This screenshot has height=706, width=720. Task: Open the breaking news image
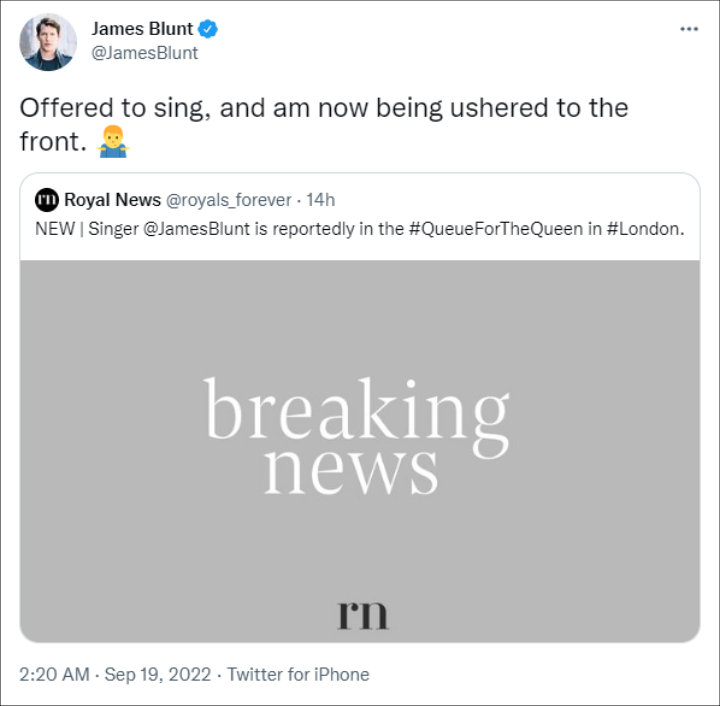[360, 451]
